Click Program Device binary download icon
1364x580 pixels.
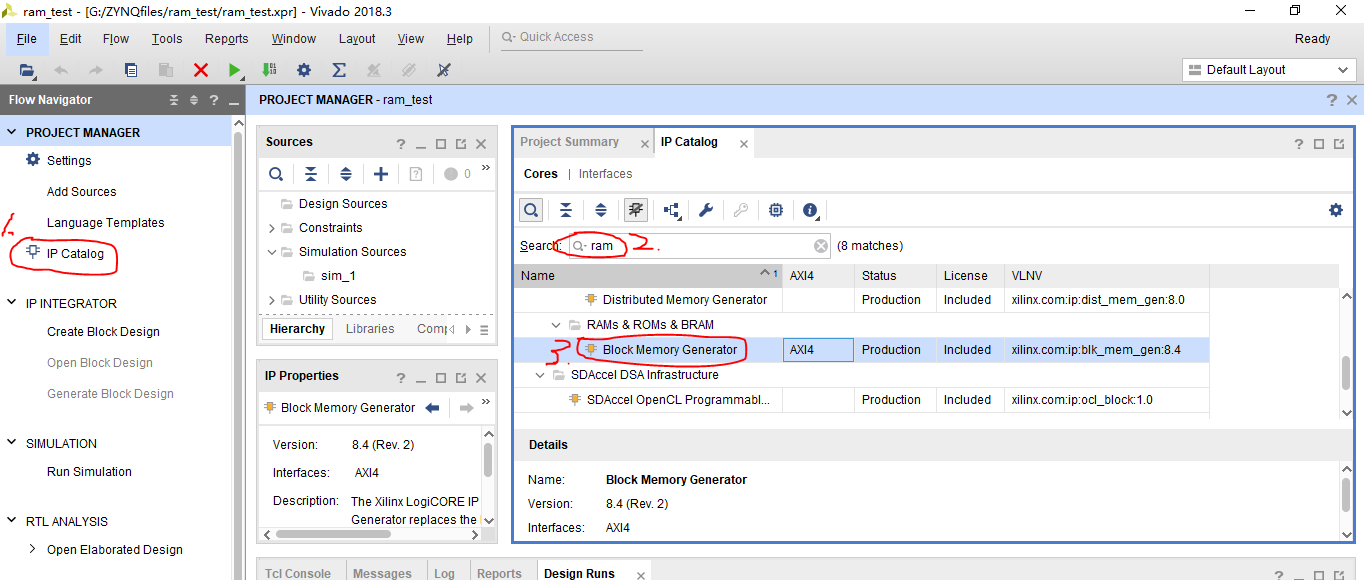tap(269, 70)
